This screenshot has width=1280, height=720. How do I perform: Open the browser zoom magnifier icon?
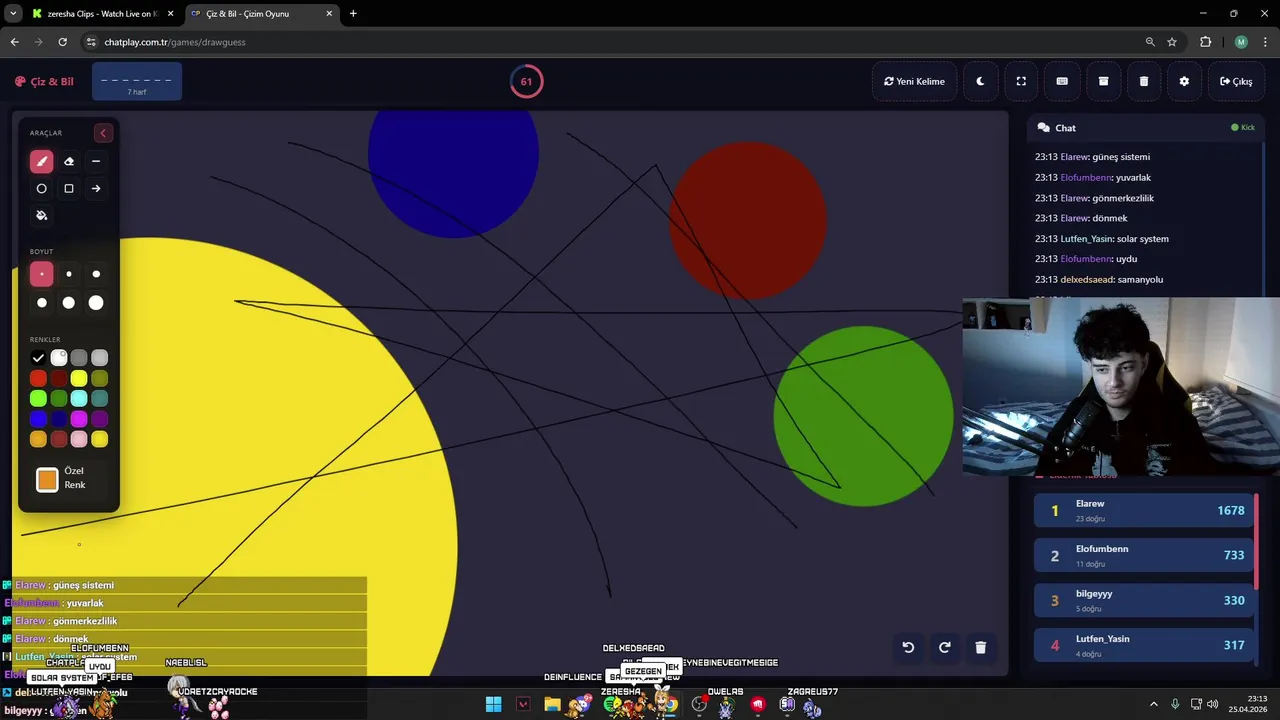point(1150,42)
